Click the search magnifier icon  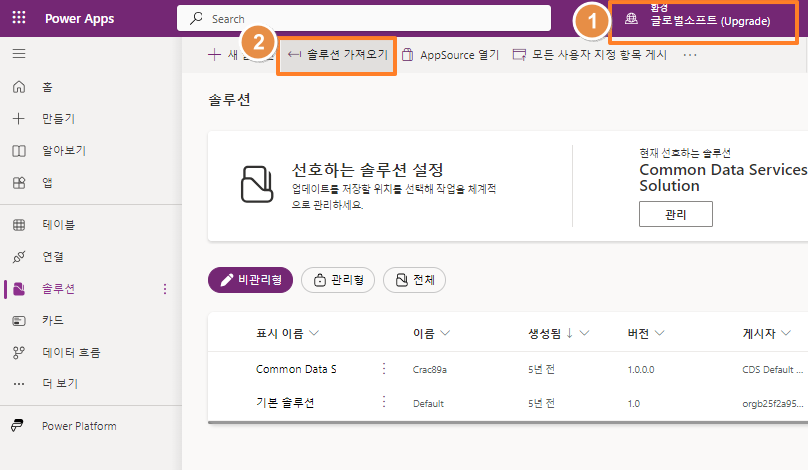196,19
